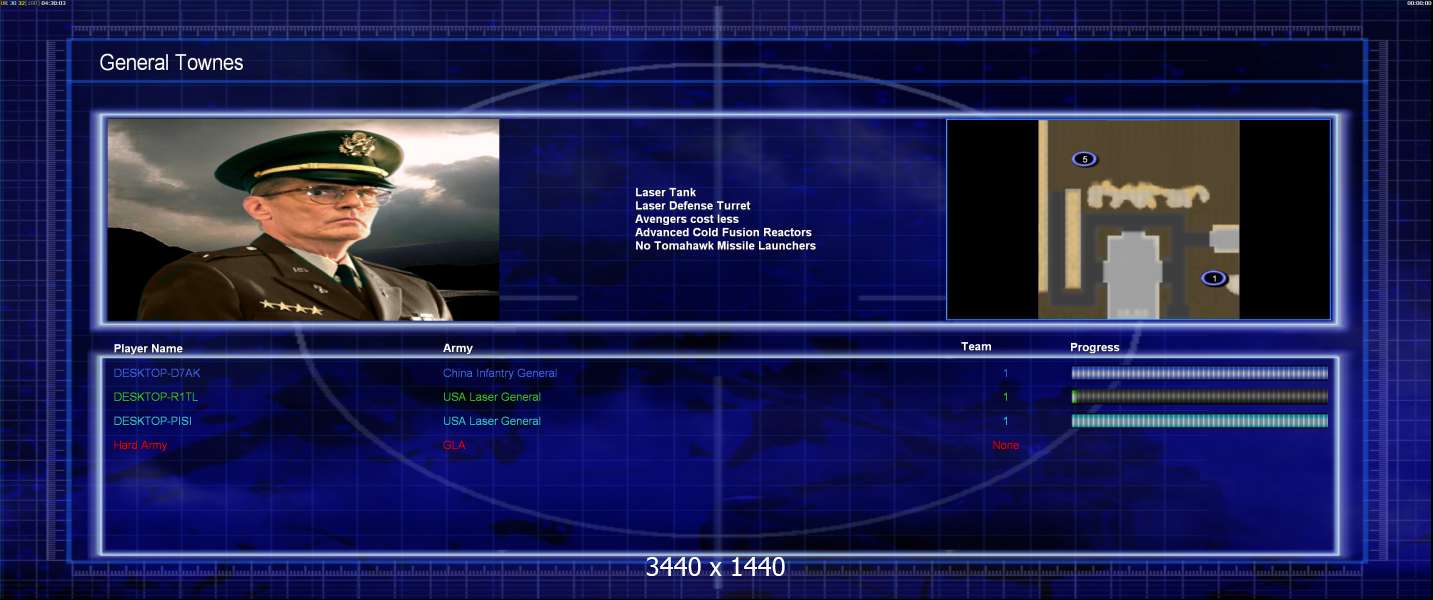Click start position marker 5 on minimap
This screenshot has width=1433, height=600.
(x=1085, y=159)
